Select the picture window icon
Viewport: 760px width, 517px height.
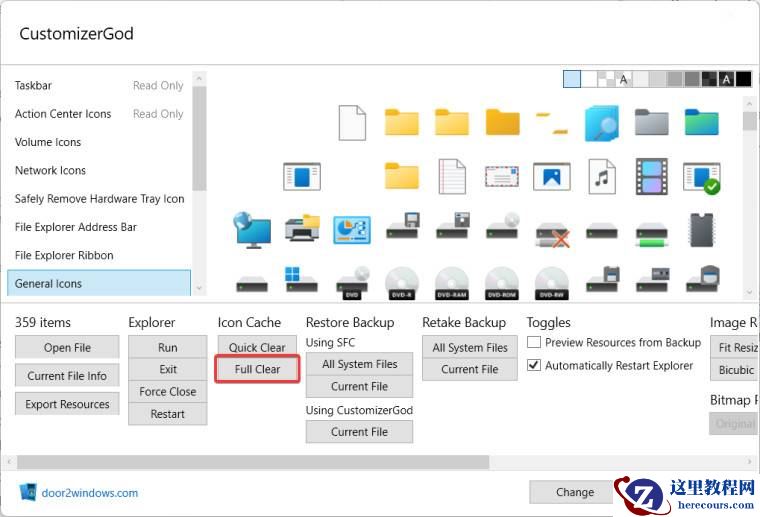coord(552,176)
